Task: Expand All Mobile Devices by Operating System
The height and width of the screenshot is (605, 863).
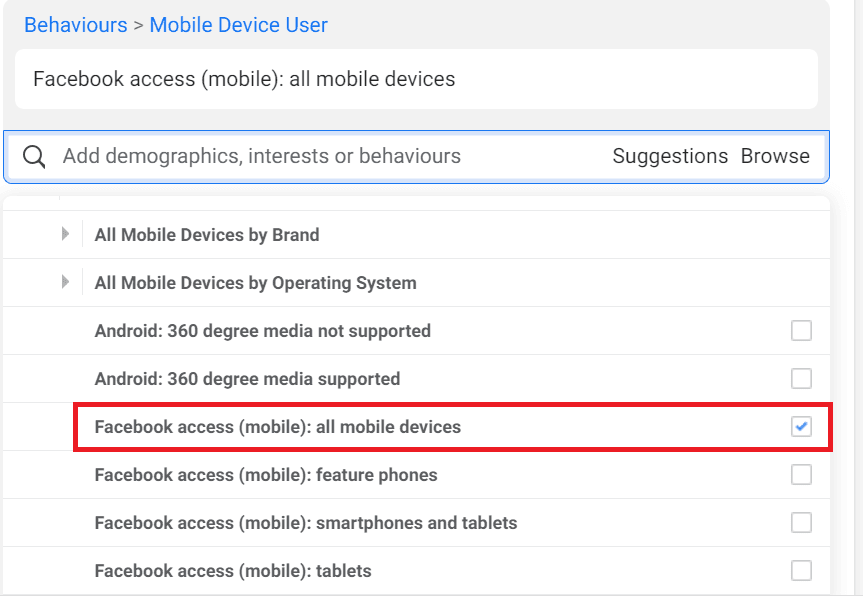Action: (x=66, y=282)
